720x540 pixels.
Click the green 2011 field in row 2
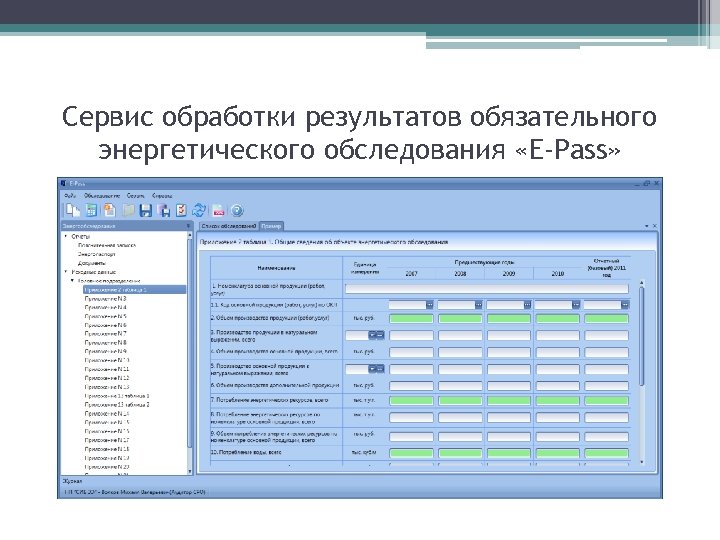(x=606, y=318)
